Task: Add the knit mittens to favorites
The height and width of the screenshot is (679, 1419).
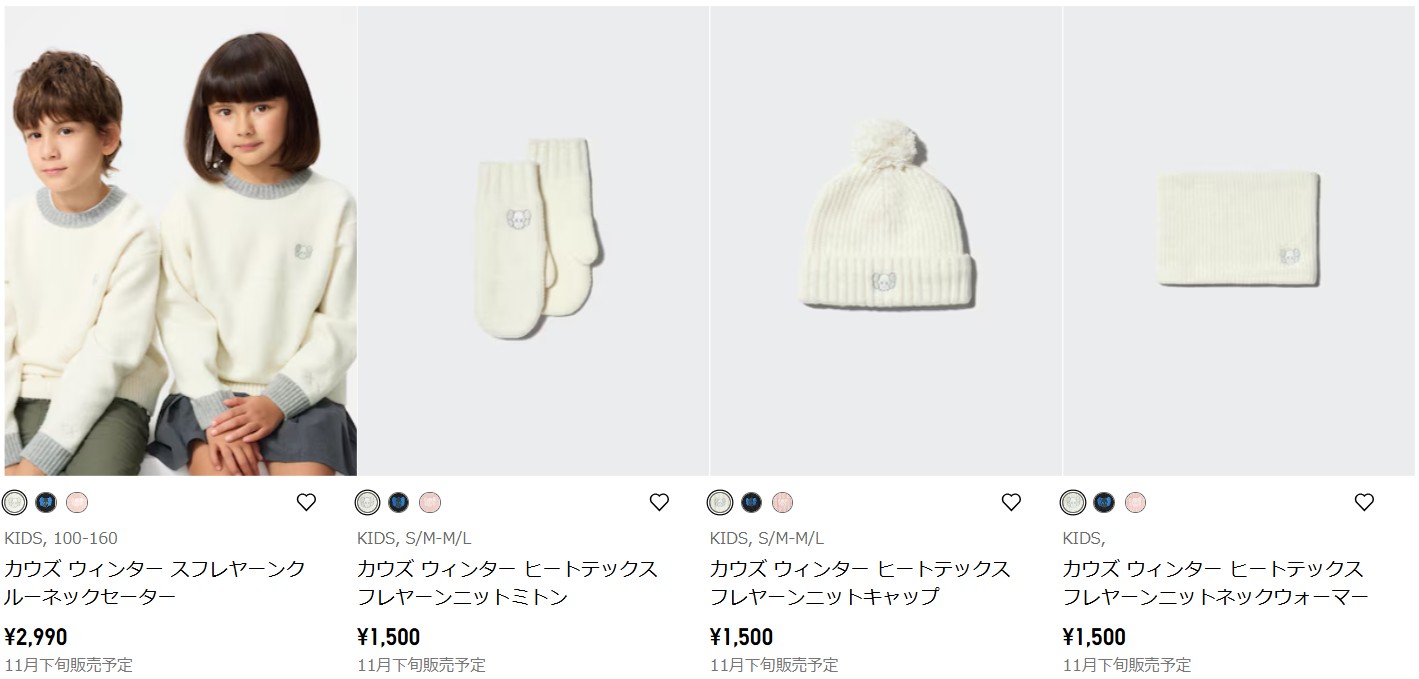Action: point(659,503)
